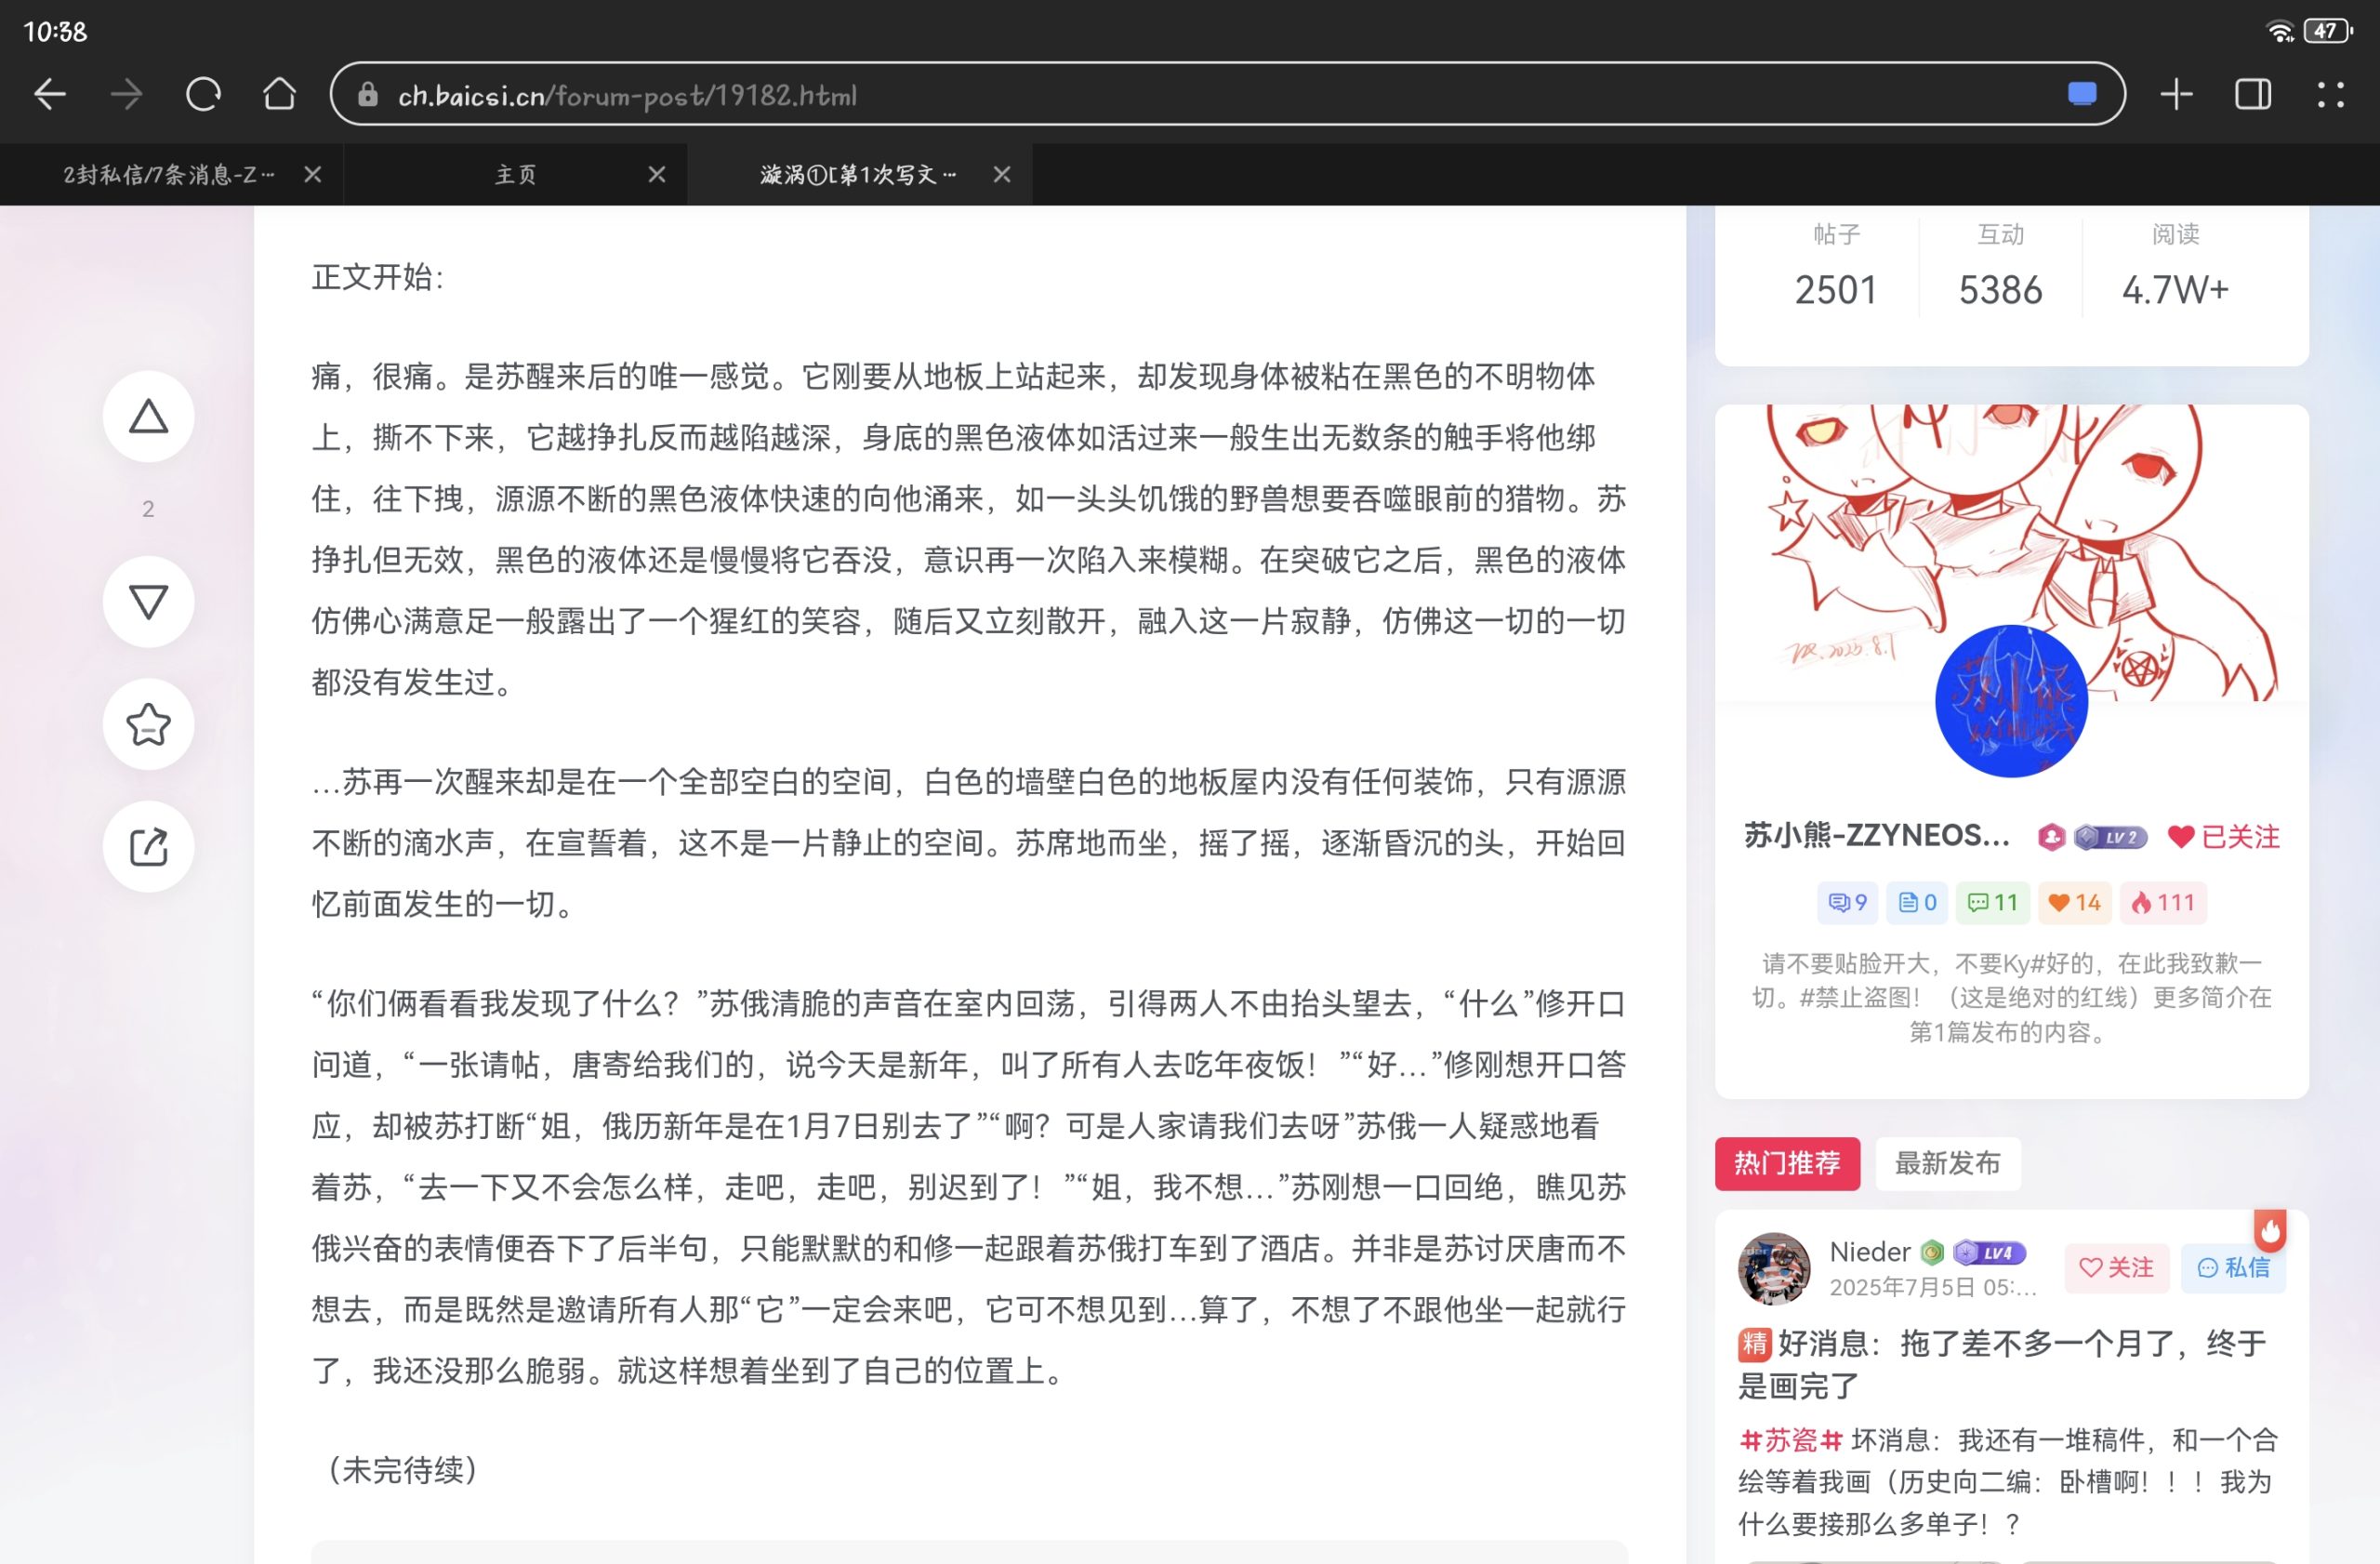Click the lock icon in the address bar
This screenshot has height=1564, width=2380.
(368, 95)
